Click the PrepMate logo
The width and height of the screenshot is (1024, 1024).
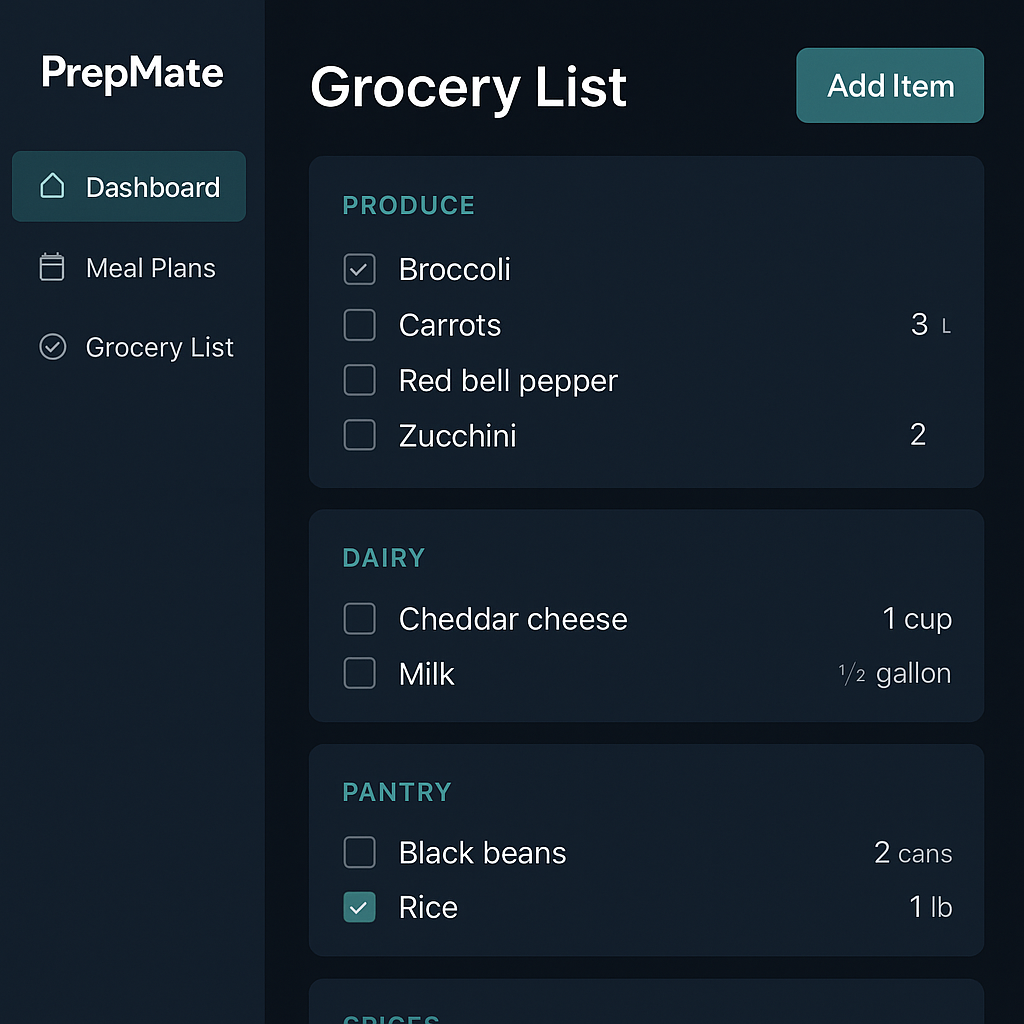pos(131,73)
